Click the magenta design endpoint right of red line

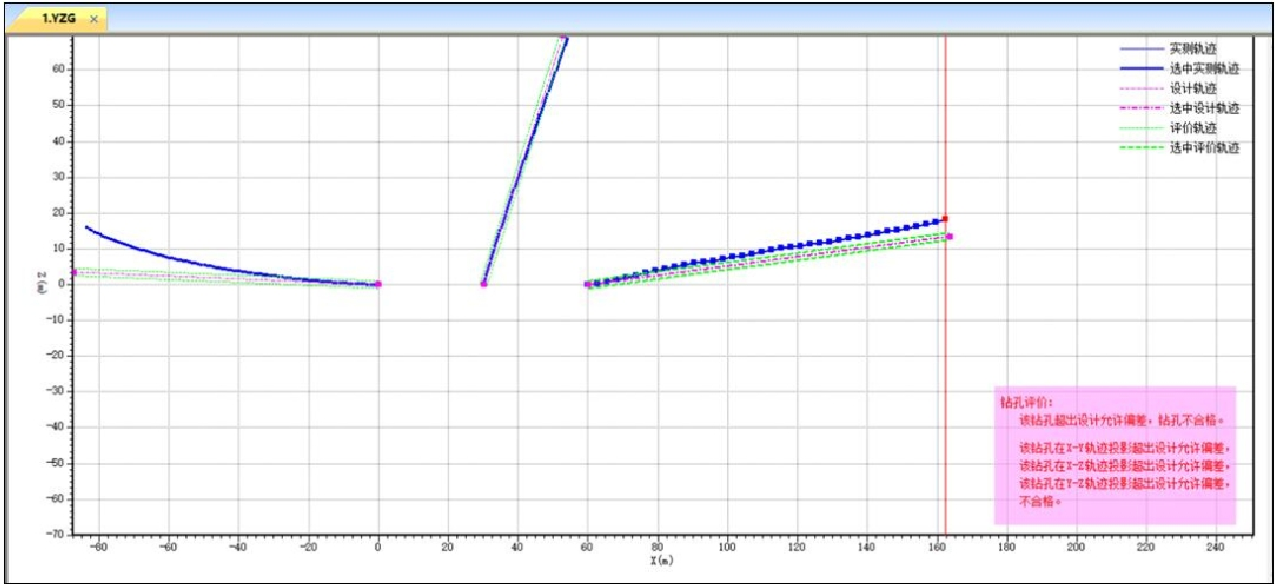click(x=950, y=237)
